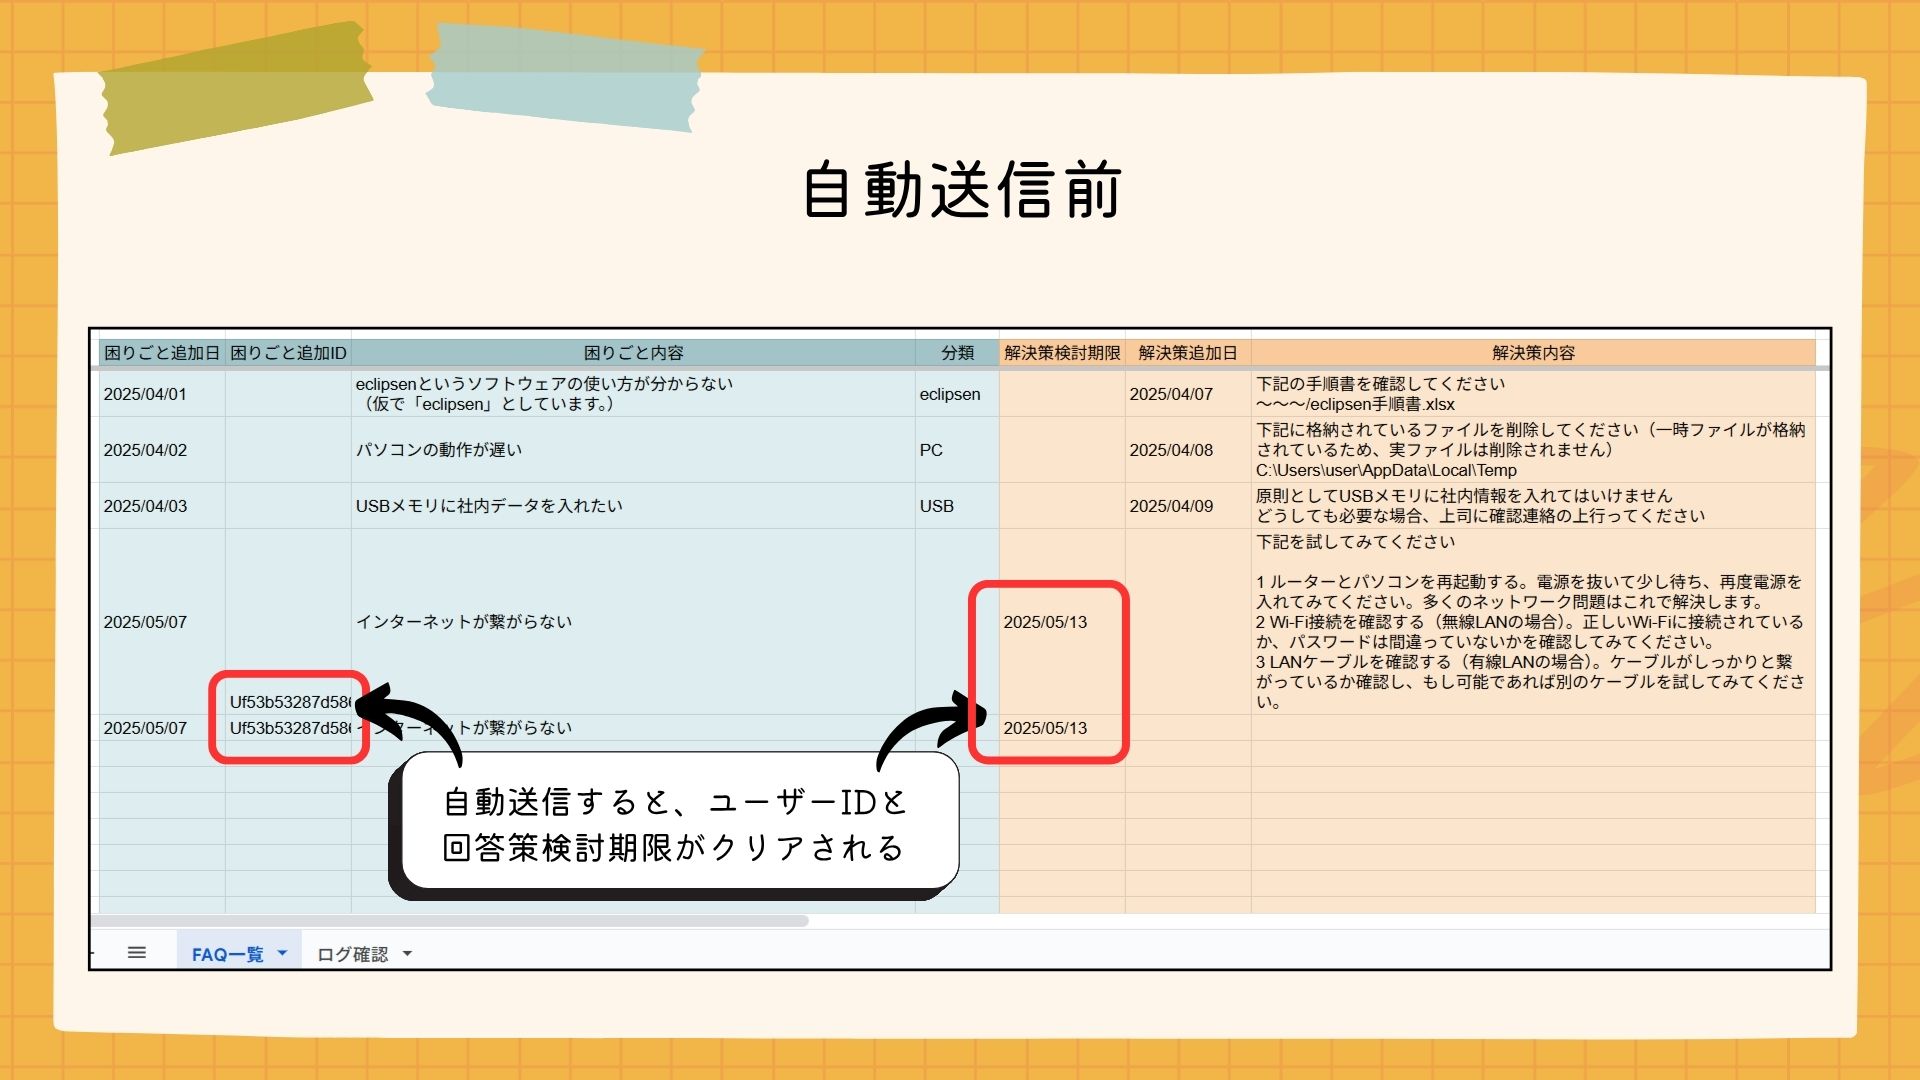Screen dimensions: 1920x1080
Task: Select the 解決策検討期限 column header
Action: 1062,353
